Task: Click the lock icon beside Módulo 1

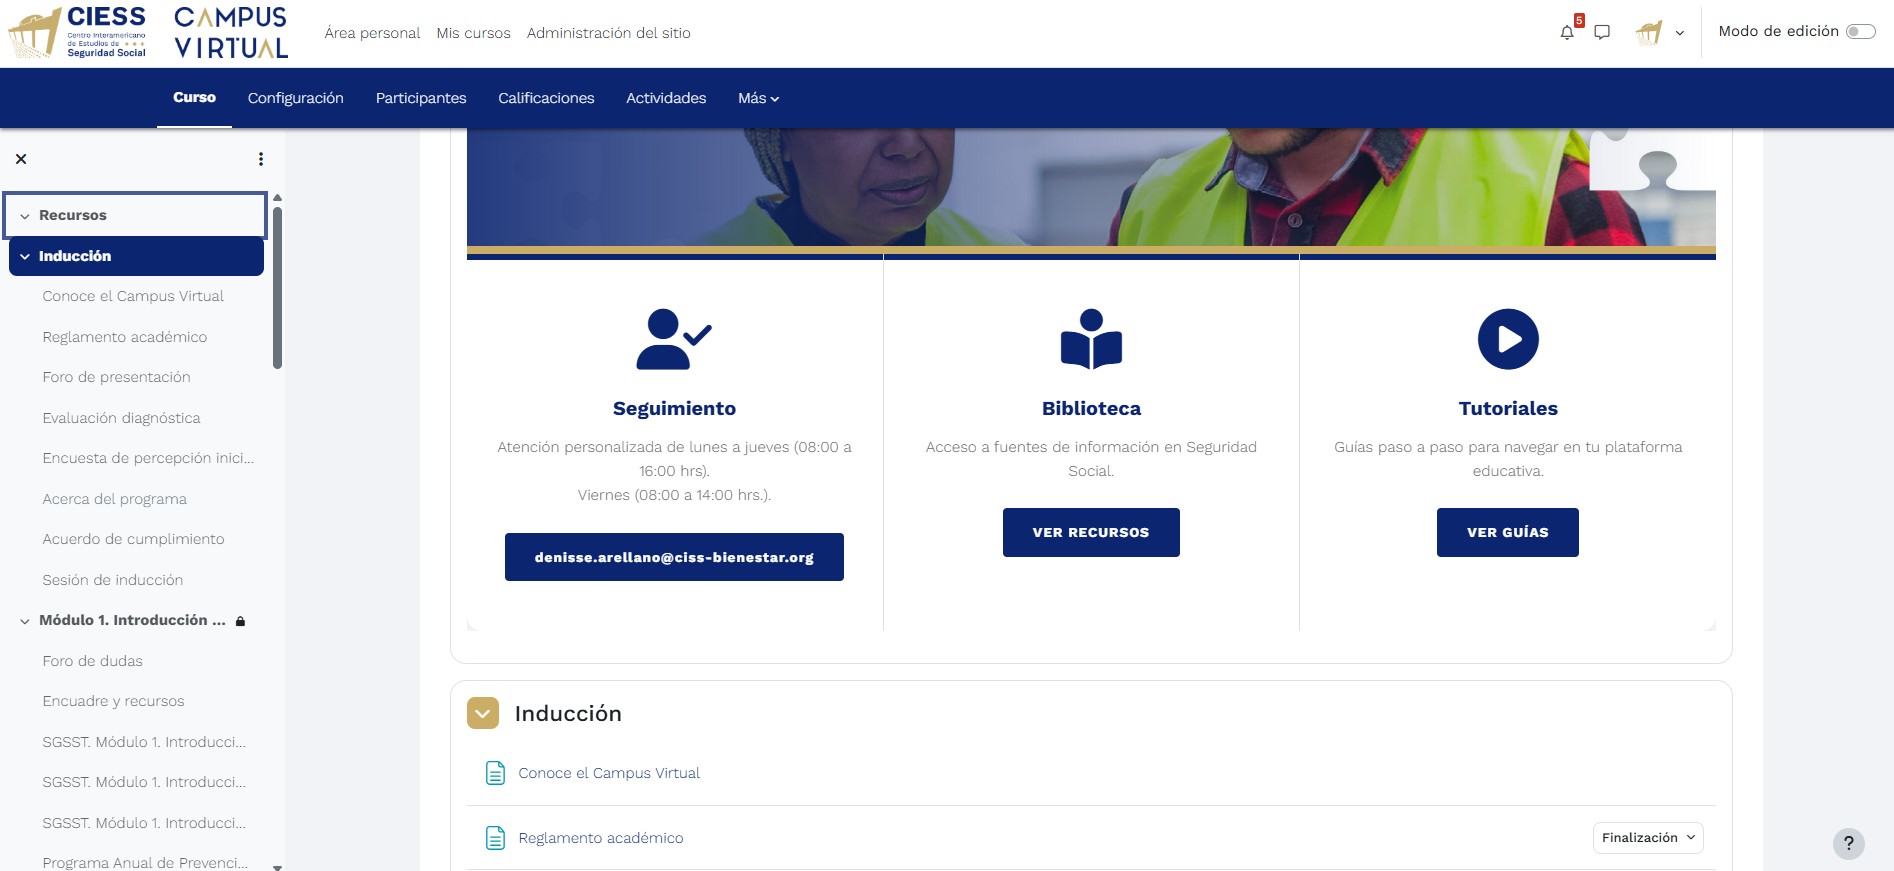Action: pyautogui.click(x=240, y=621)
